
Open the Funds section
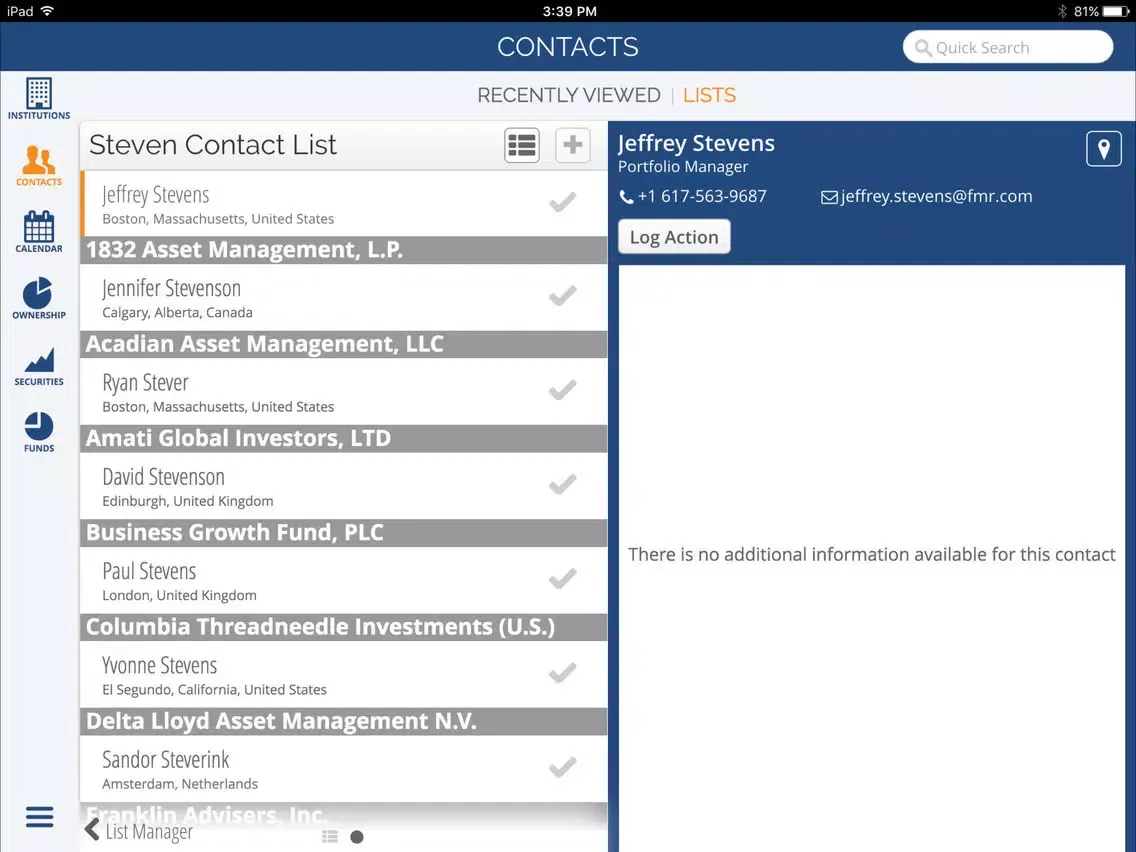(x=39, y=432)
